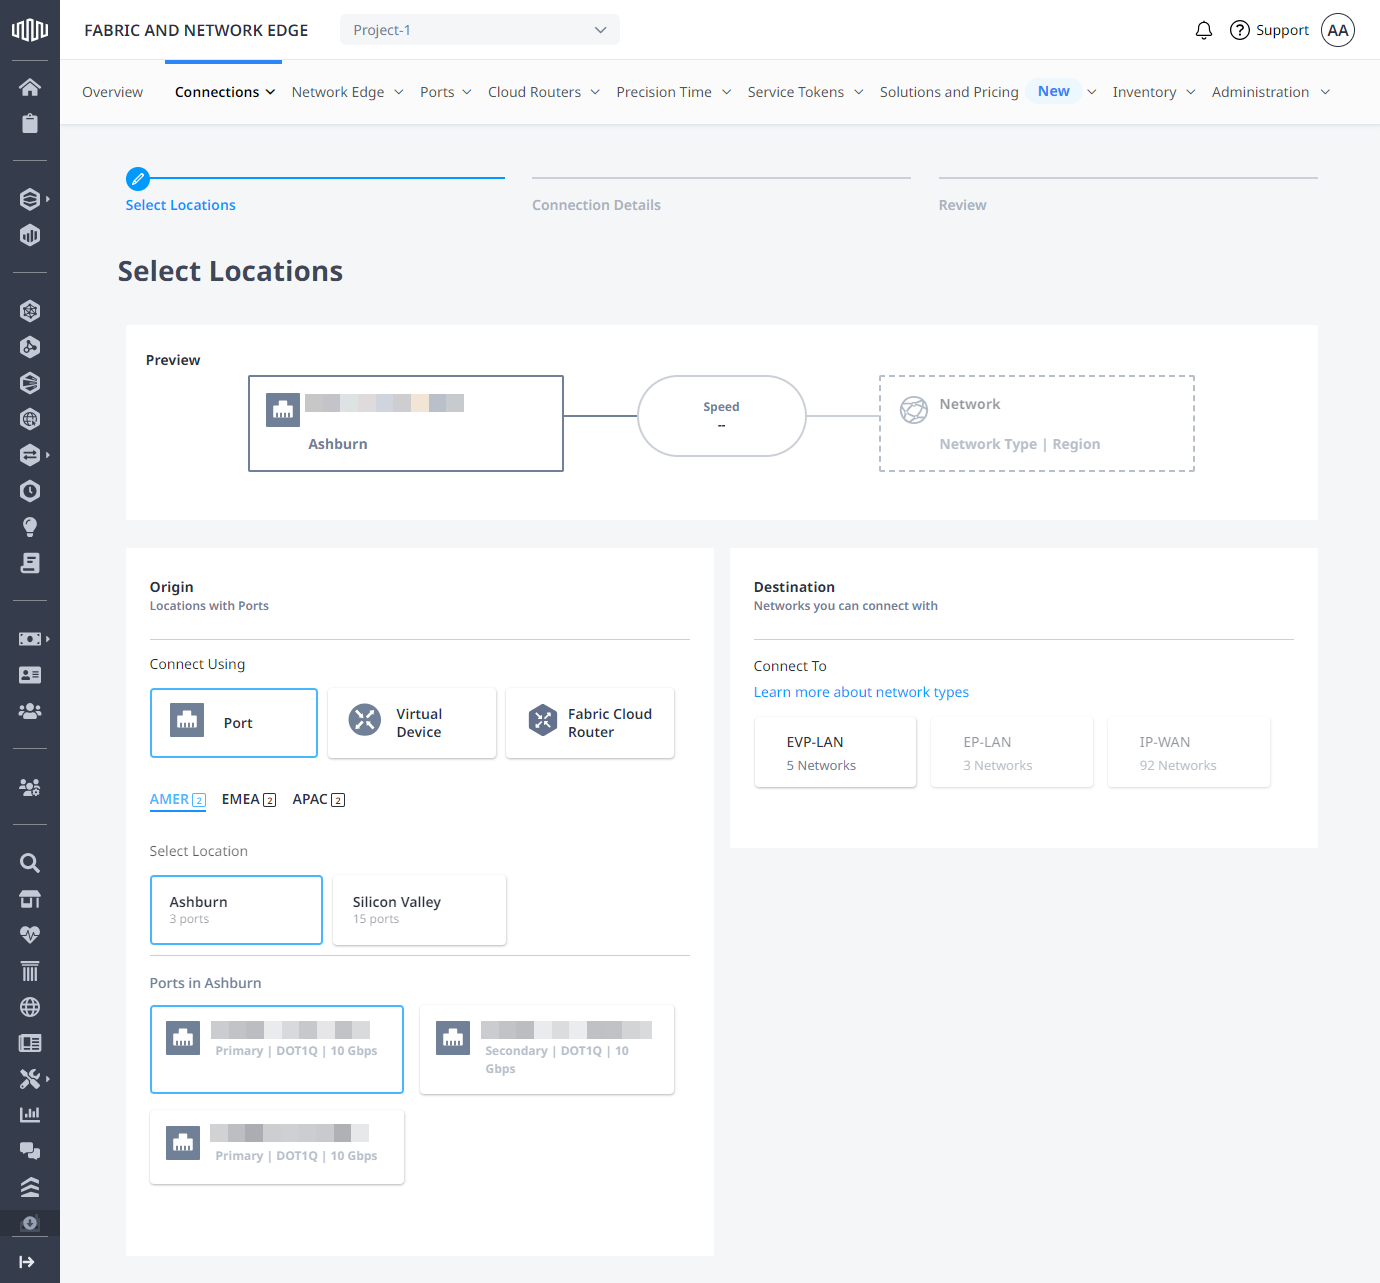This screenshot has height=1283, width=1380.
Task: Select the mesh network hexagon sidebar icon
Action: tap(30, 311)
